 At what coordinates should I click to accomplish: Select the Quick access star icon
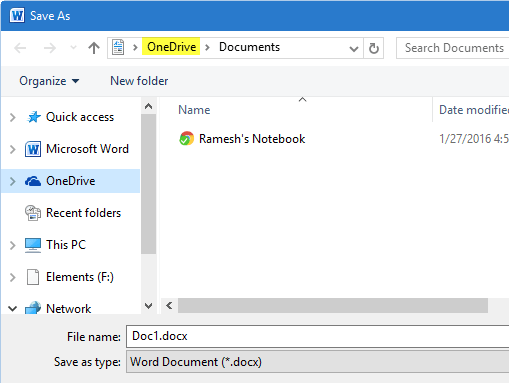click(x=33, y=117)
